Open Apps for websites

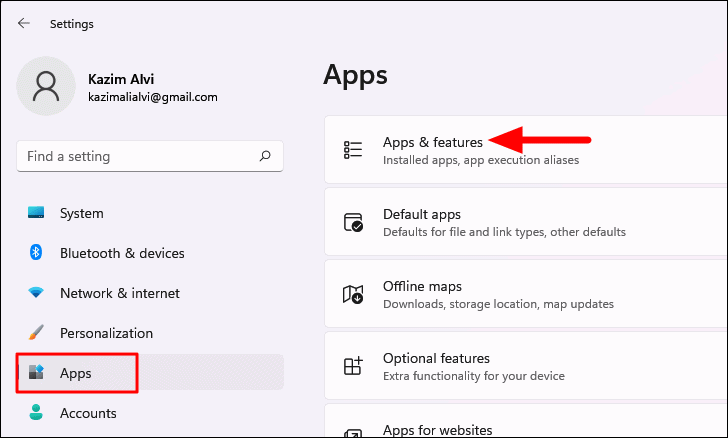(526, 421)
